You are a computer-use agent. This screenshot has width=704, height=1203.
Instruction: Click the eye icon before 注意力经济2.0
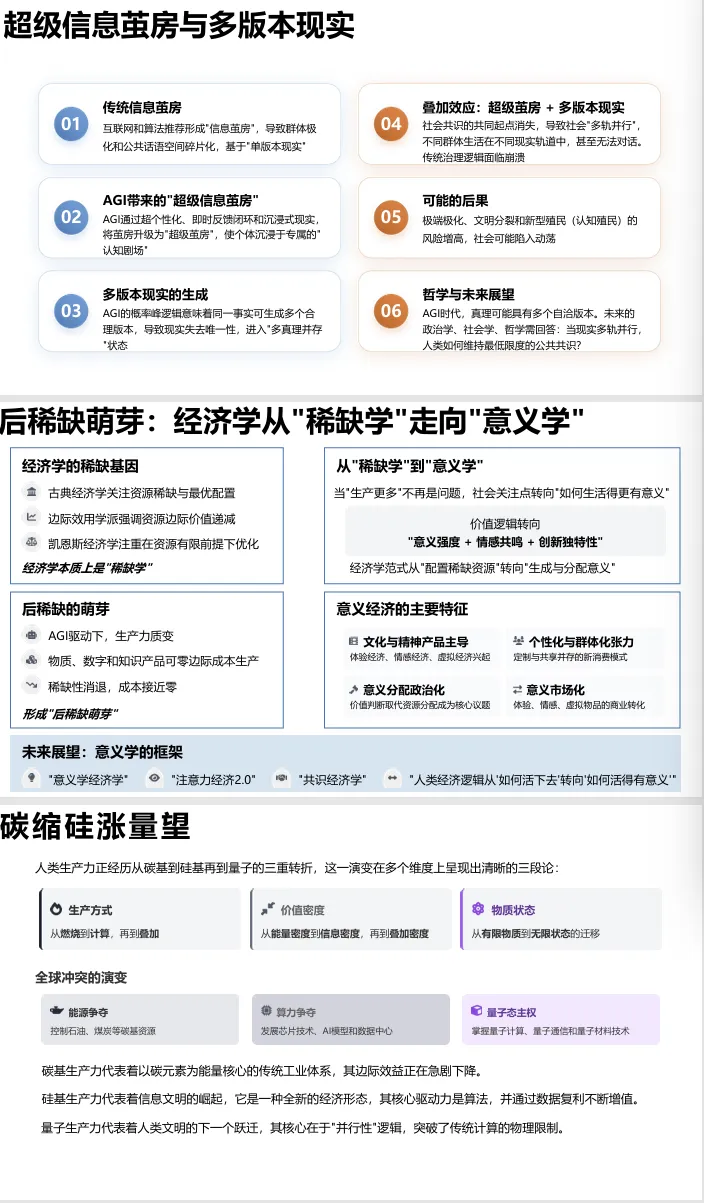coord(154,778)
